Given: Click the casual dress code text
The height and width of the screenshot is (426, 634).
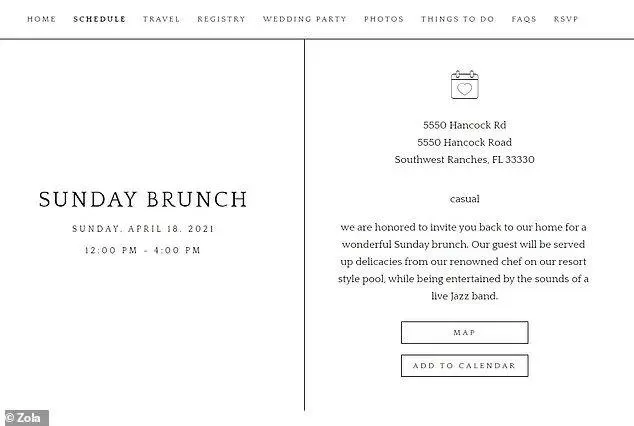Looking at the screenshot, I should point(465,199).
